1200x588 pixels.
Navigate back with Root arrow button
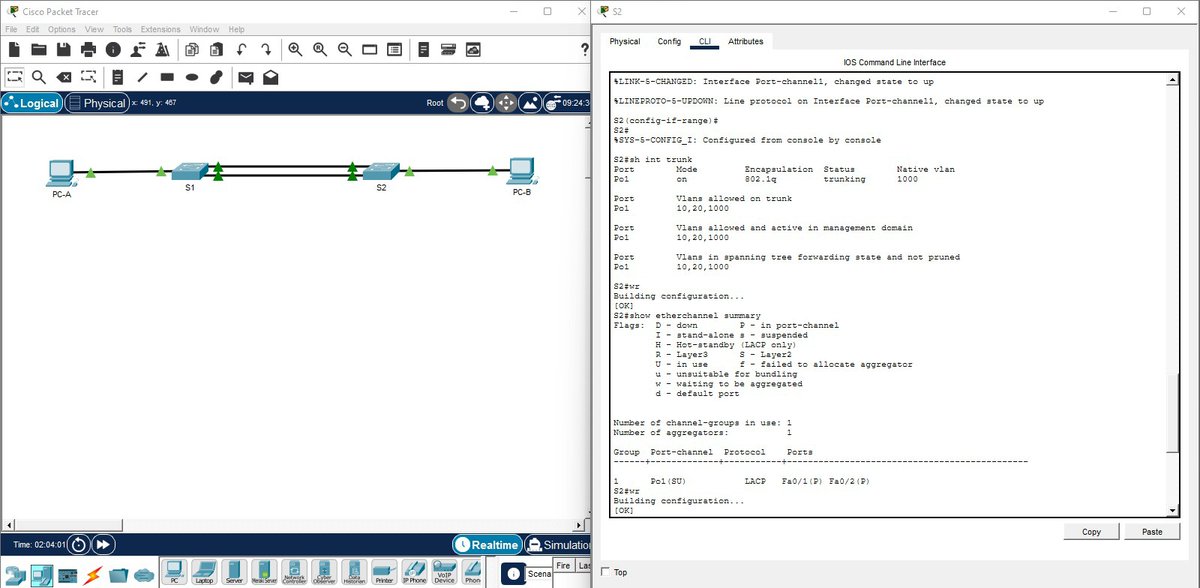(x=457, y=102)
